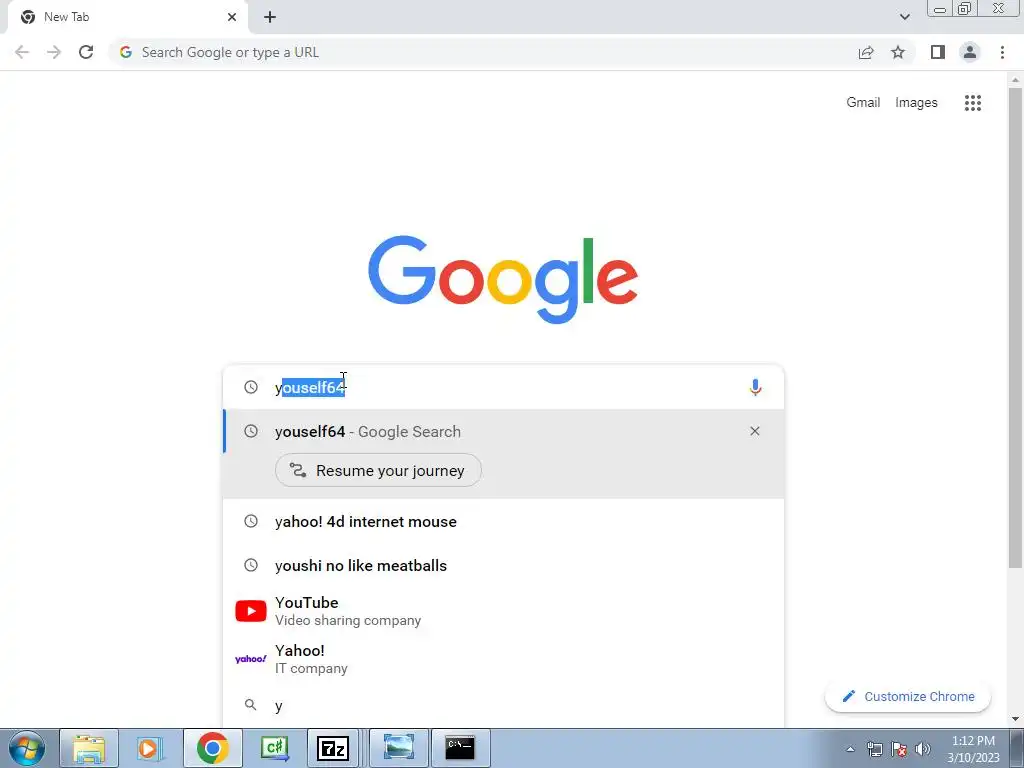The height and width of the screenshot is (768, 1024).
Task: Open Chrome's three-dot menu
Action: point(1002,52)
